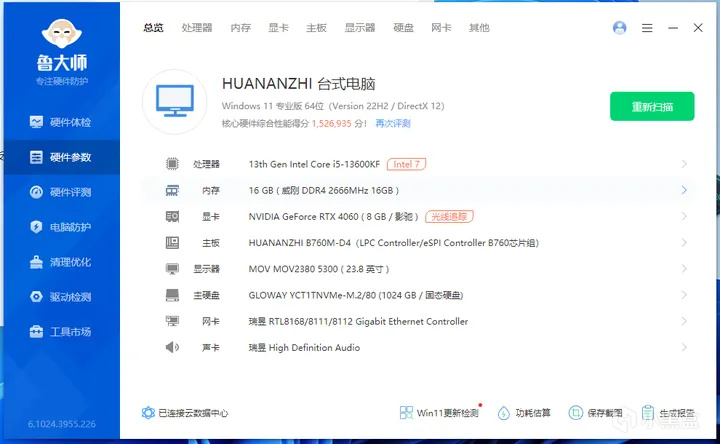Image resolution: width=720 pixels, height=444 pixels.
Task: Click the 显卡 graphics card icon
Action: (172, 216)
